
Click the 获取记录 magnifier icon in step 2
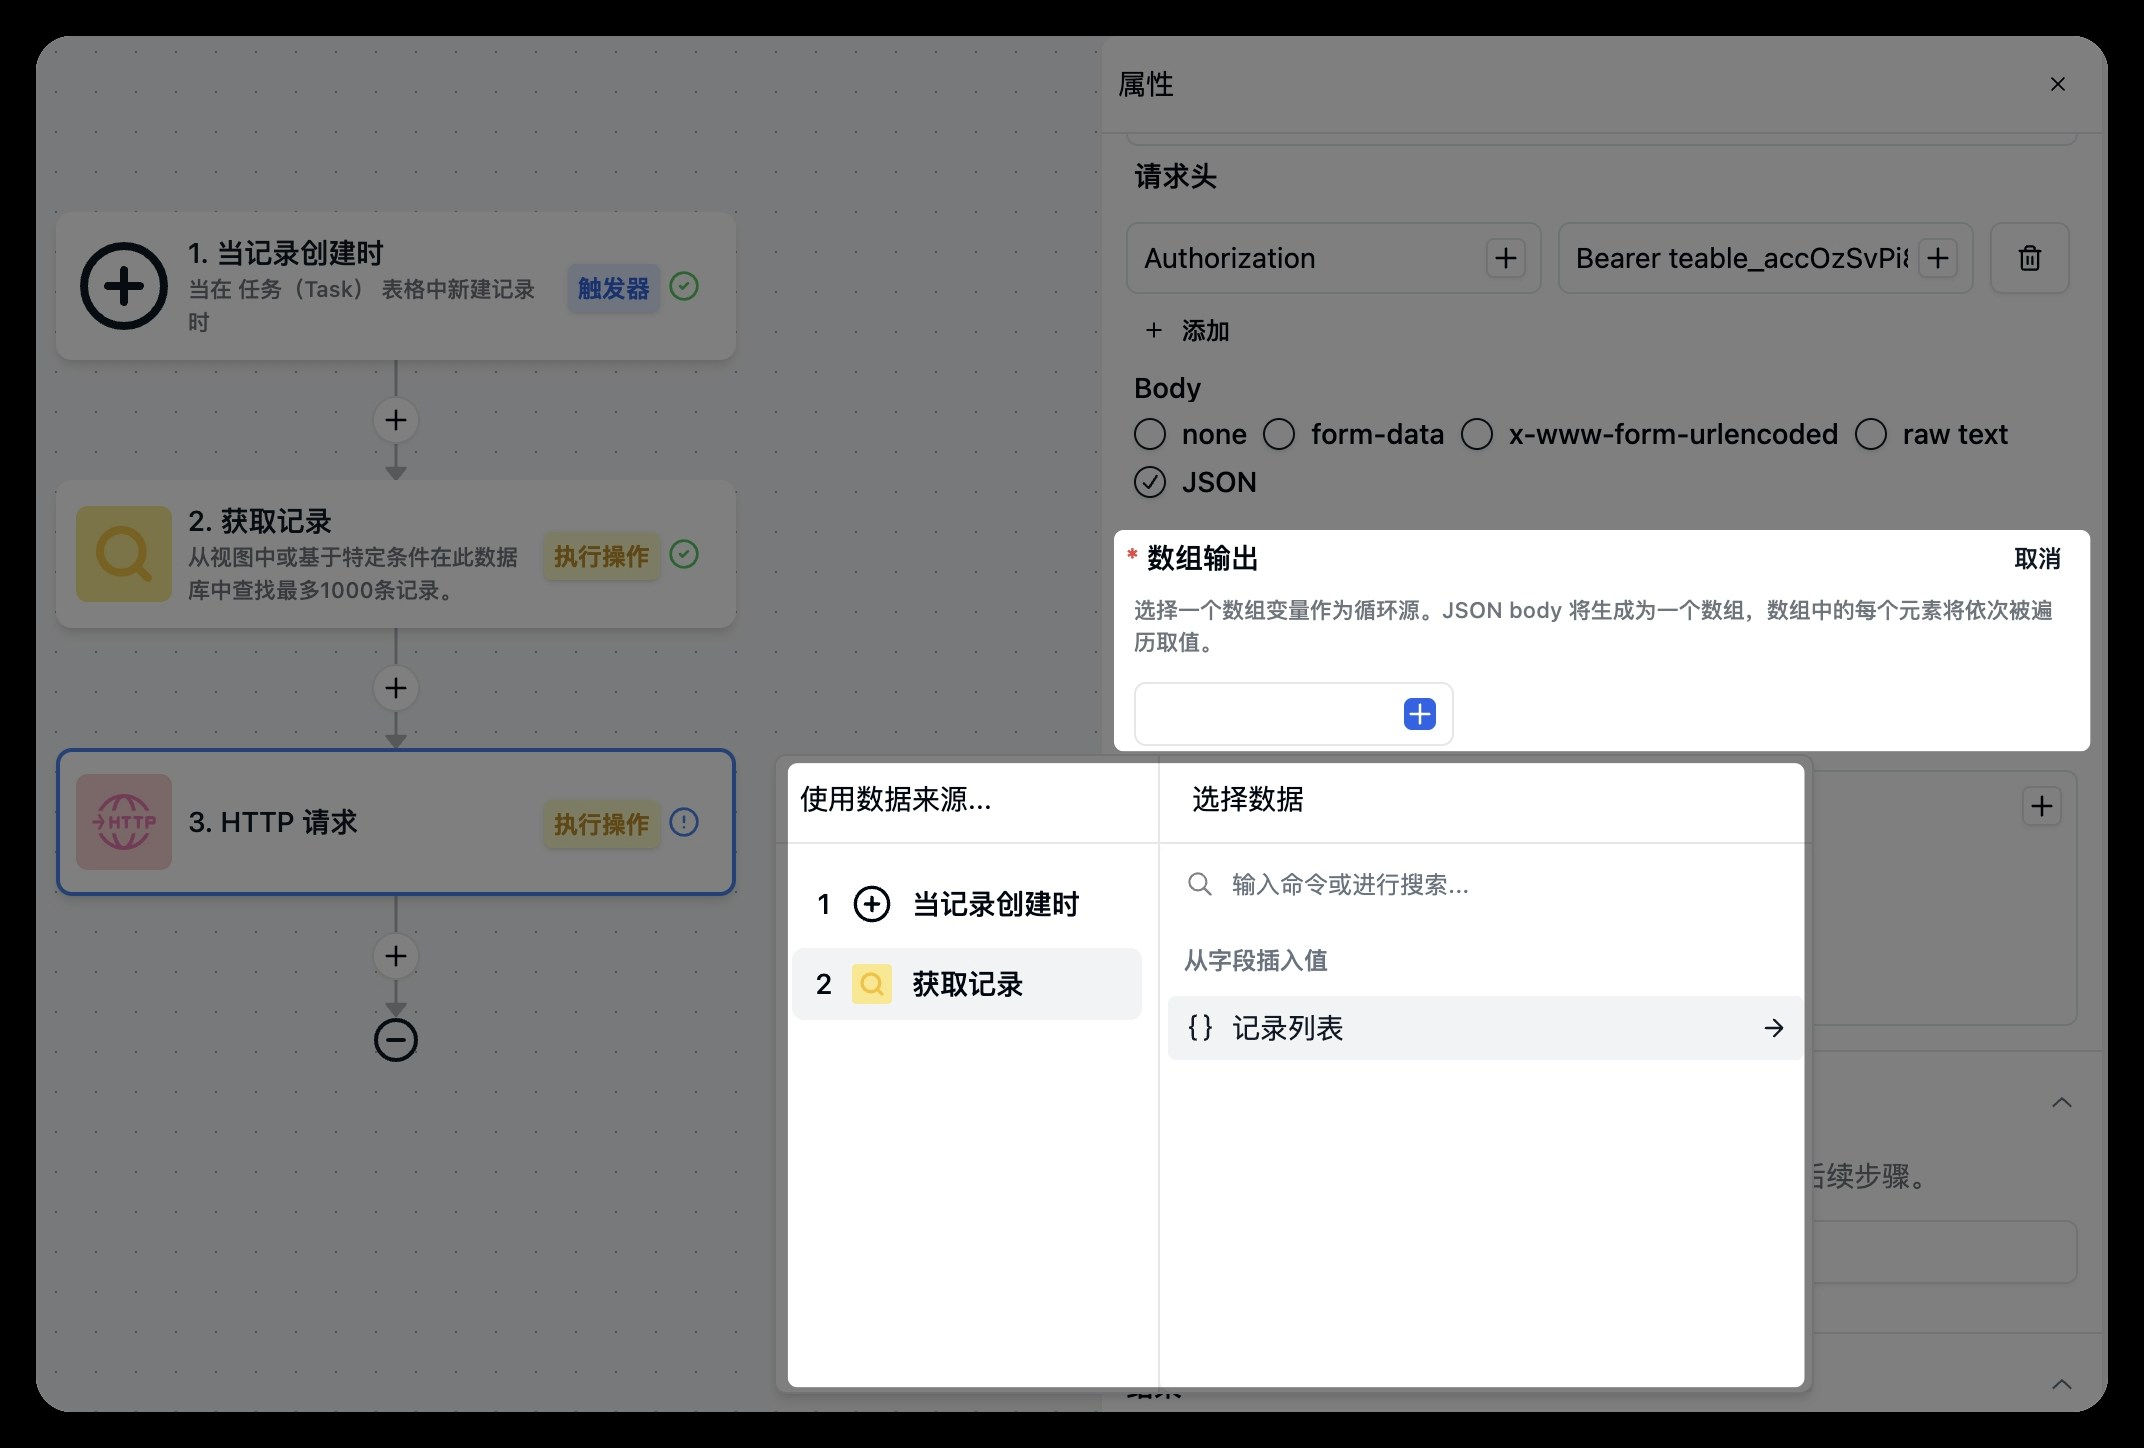click(124, 554)
